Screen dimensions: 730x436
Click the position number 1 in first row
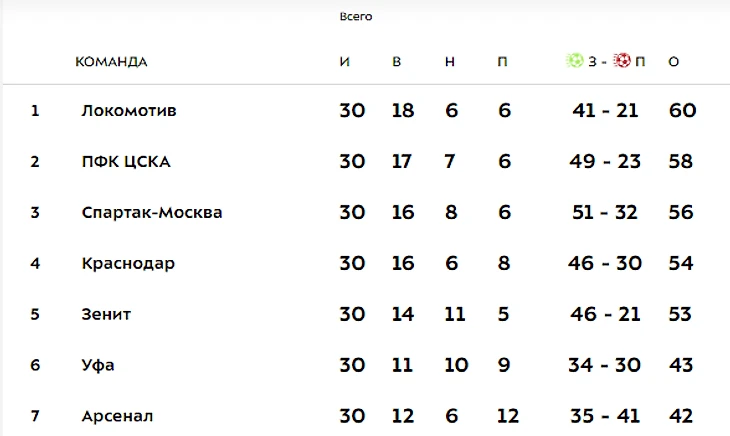[35, 111]
